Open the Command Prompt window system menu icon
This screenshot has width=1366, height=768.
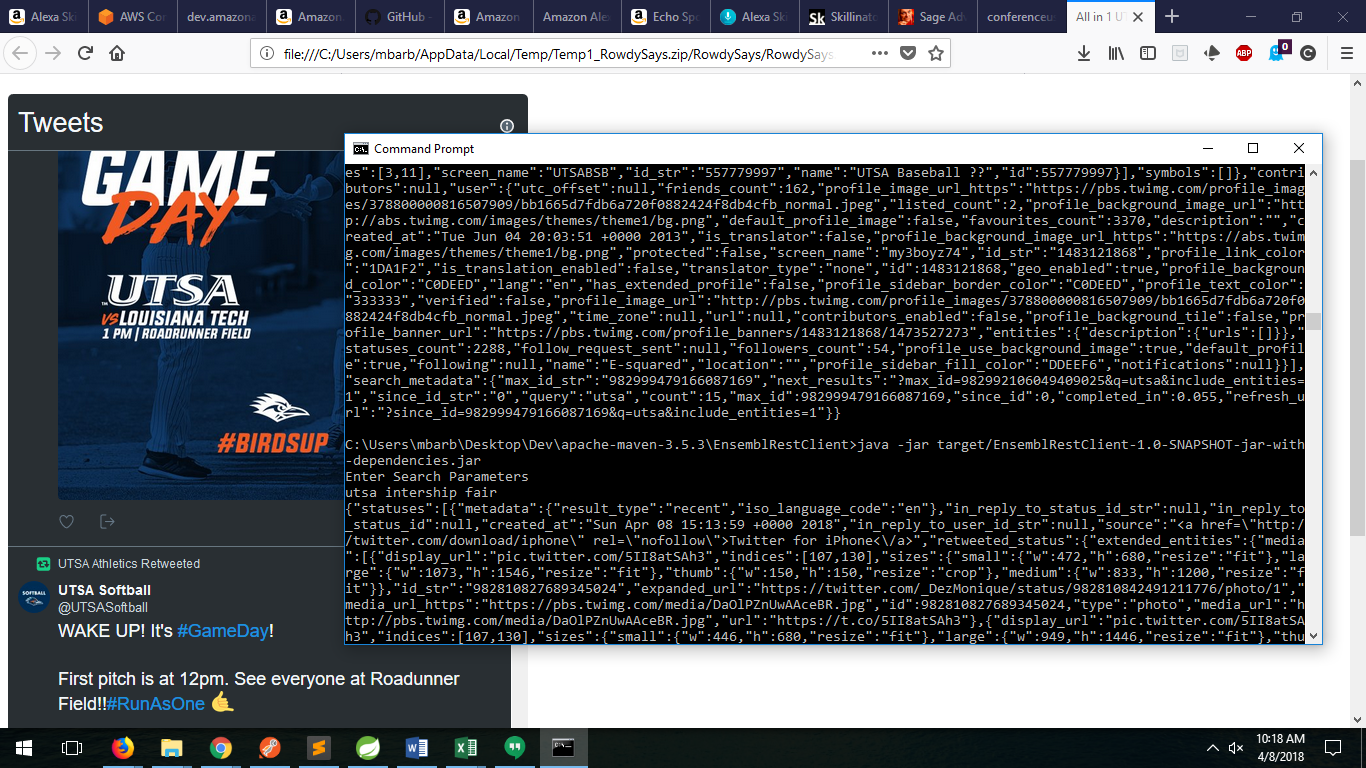click(360, 148)
